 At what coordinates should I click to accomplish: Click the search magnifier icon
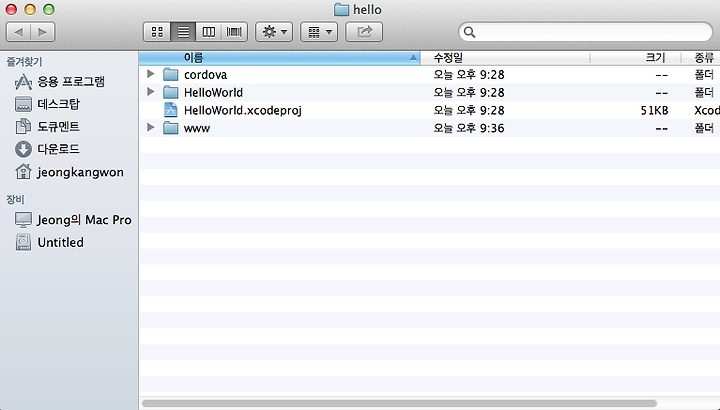[x=469, y=32]
